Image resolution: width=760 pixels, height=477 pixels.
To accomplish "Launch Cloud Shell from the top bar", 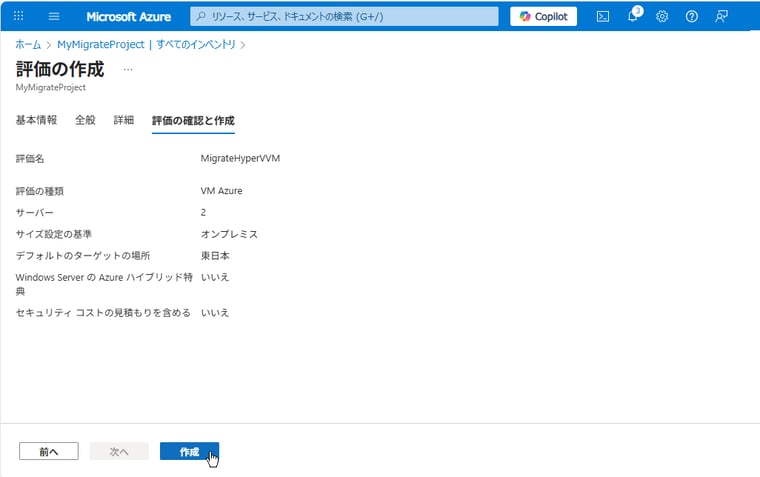I will (x=602, y=16).
